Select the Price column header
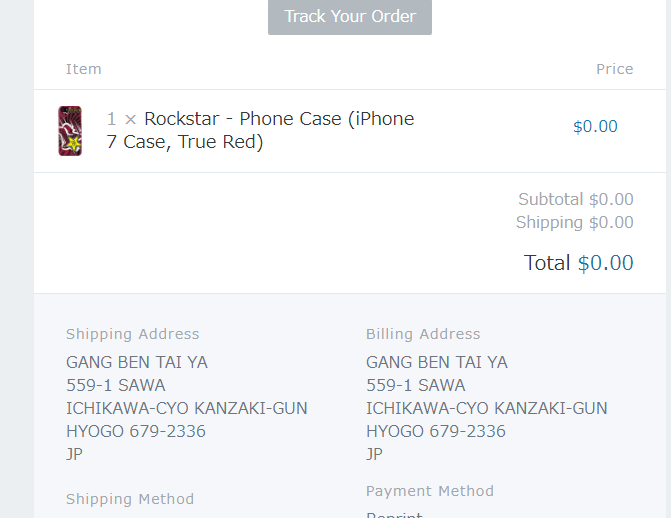Image resolution: width=671 pixels, height=518 pixels. pos(615,69)
